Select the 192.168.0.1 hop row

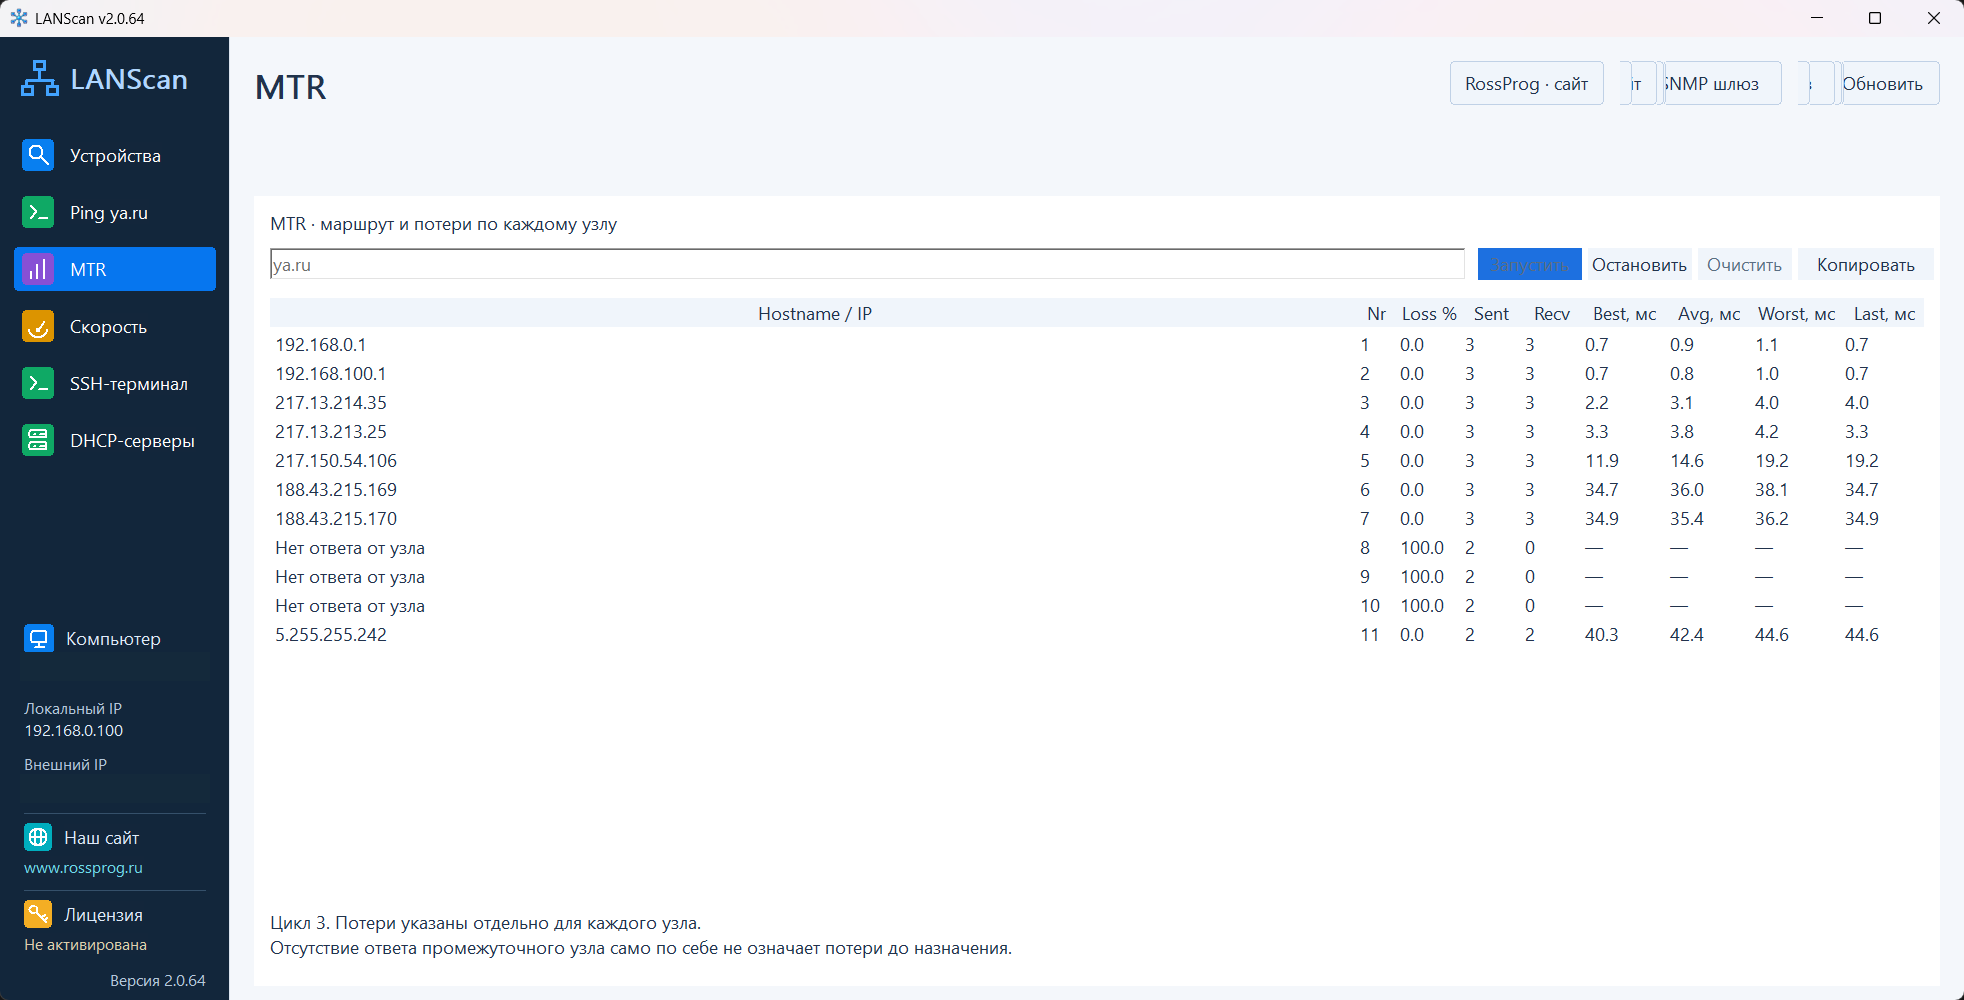click(x=1096, y=344)
